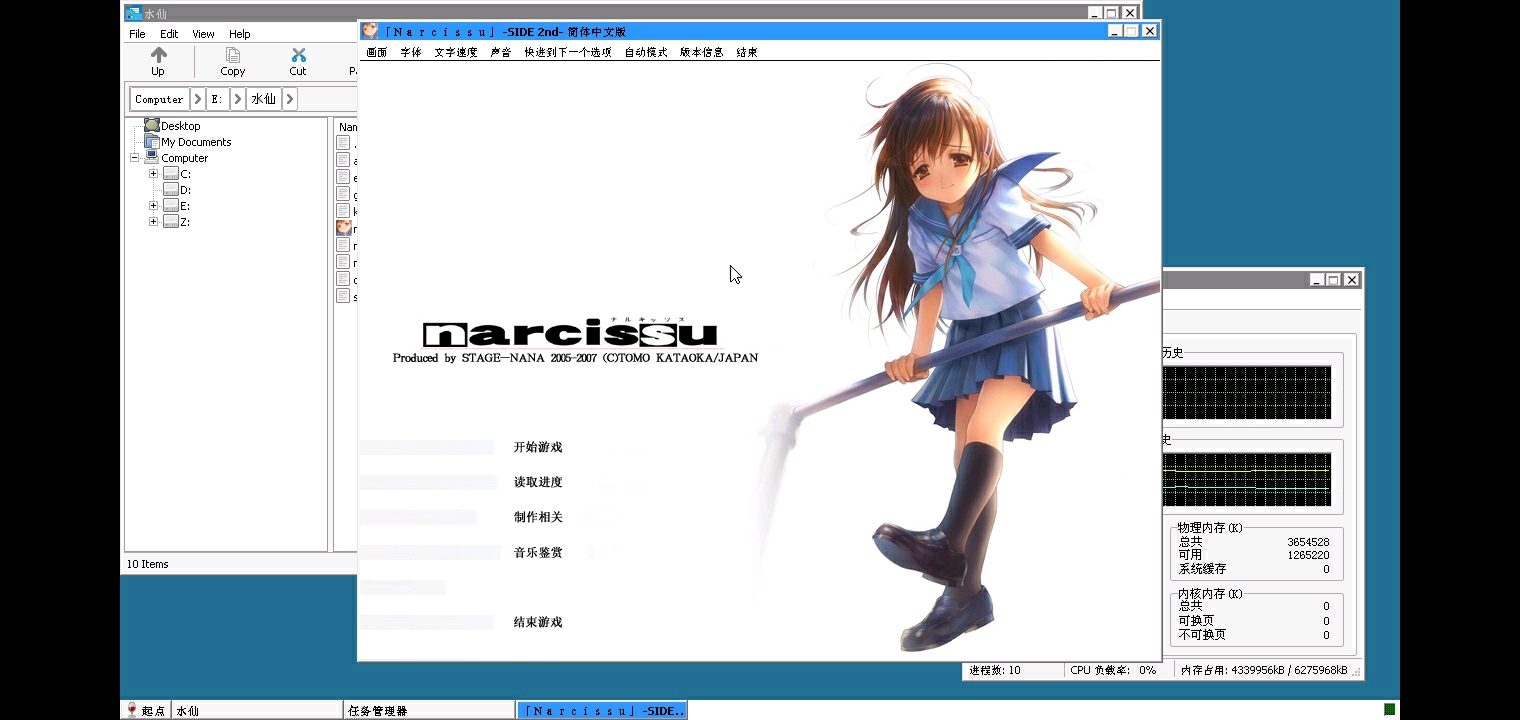The image size is (1520, 720).
Task: Click the wine glass start icon on taskbar
Action: (x=132, y=710)
